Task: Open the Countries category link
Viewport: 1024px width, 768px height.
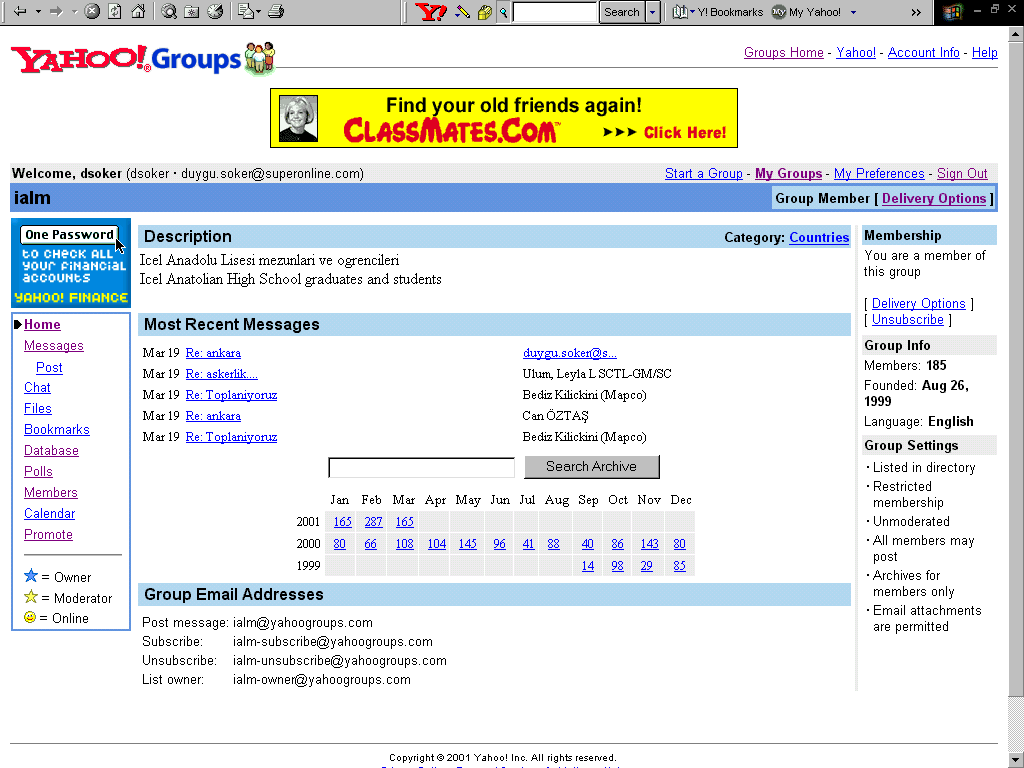Action: click(819, 237)
